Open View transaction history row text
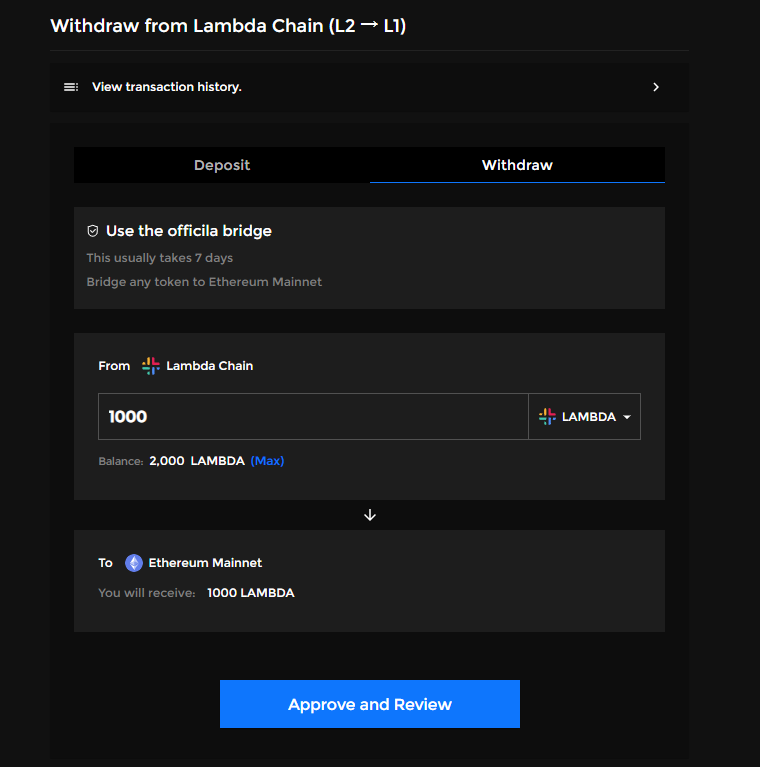The image size is (760, 767). pos(167,87)
